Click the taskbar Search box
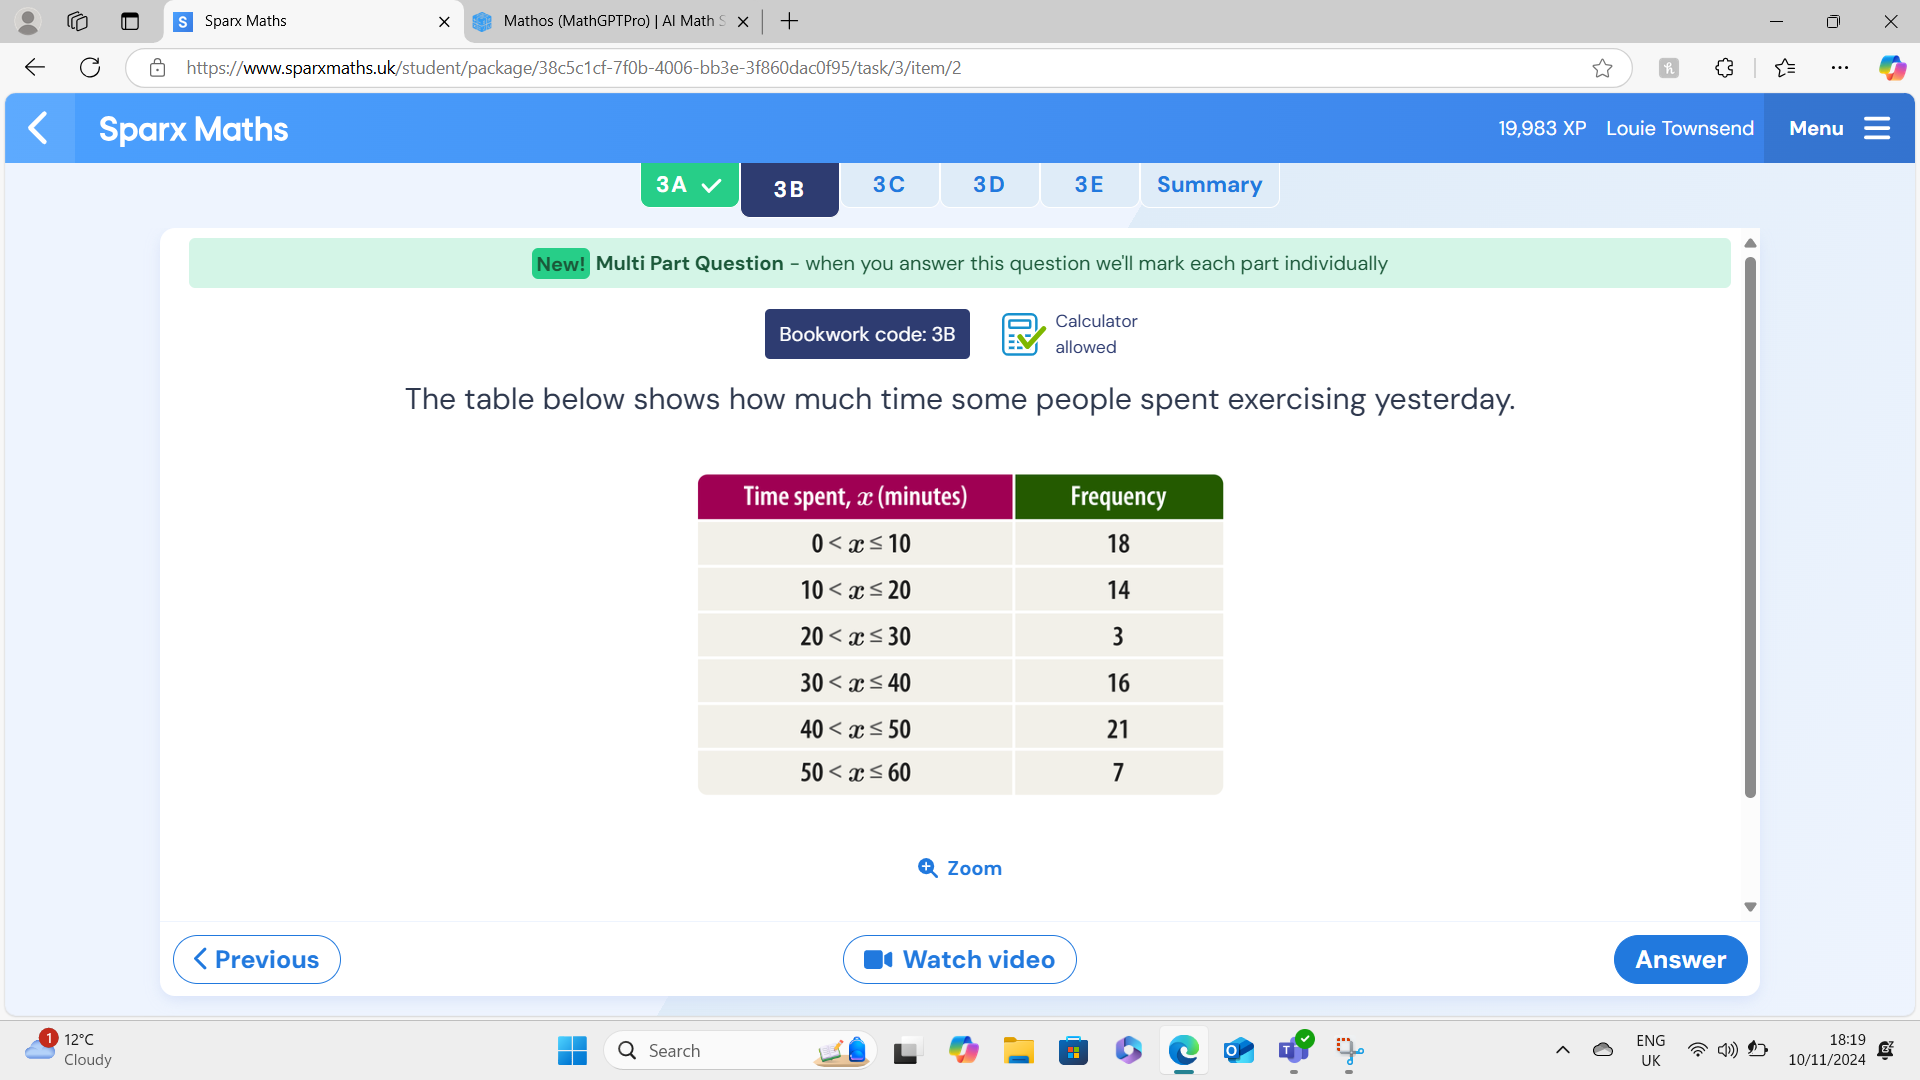This screenshot has height=1080, width=1920. tap(740, 1050)
